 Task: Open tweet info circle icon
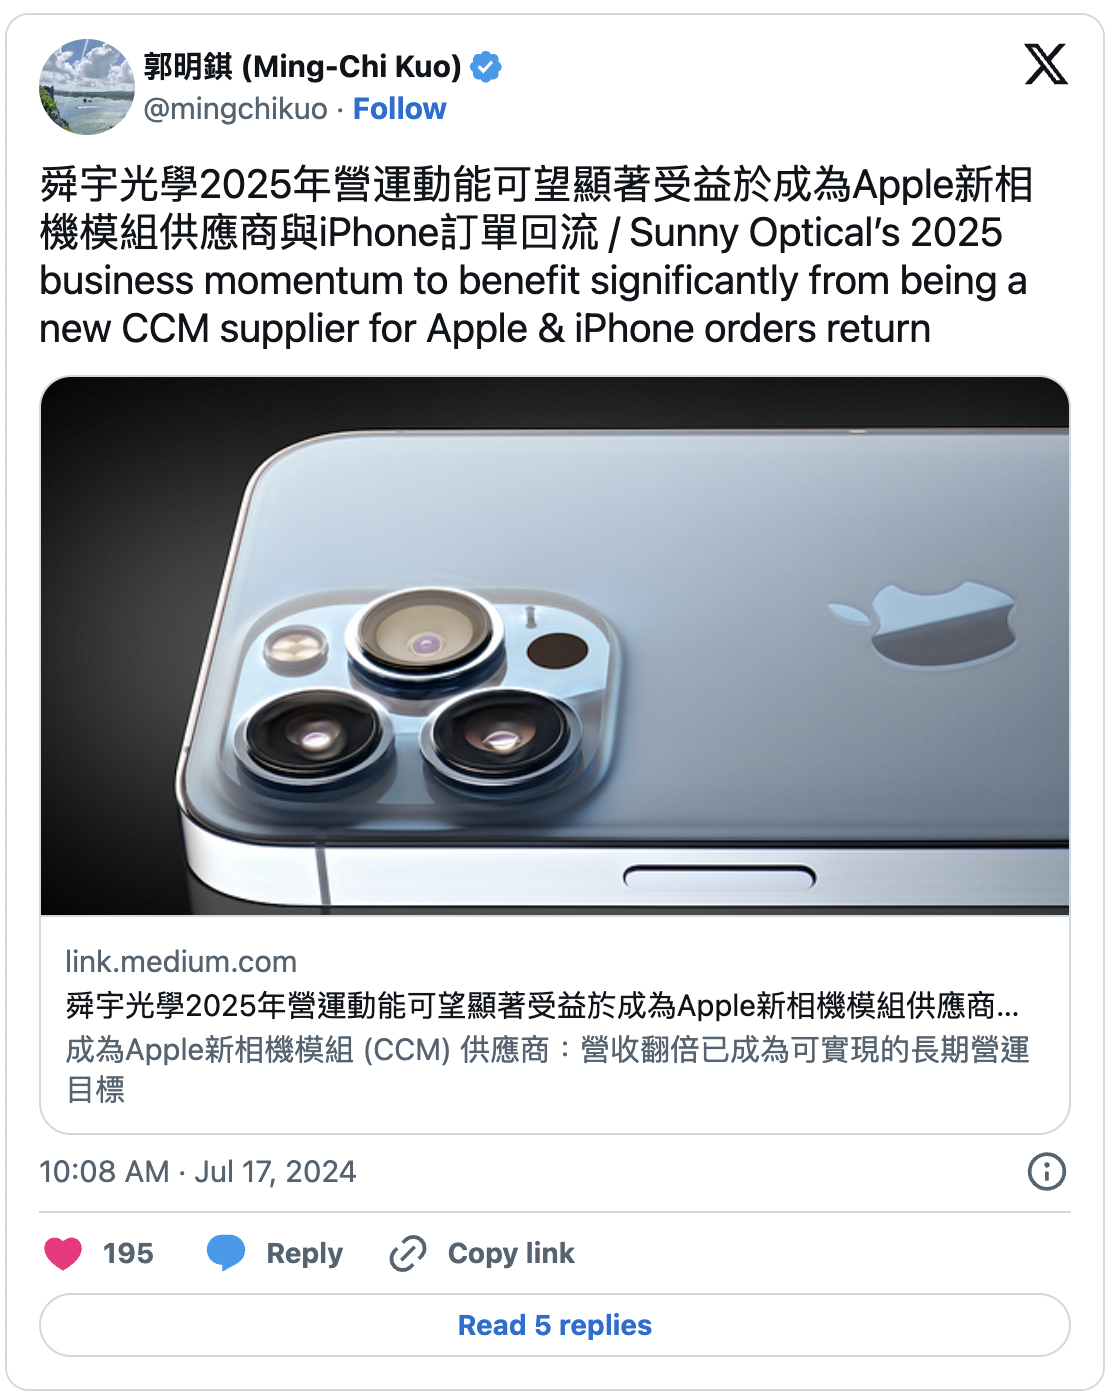coord(1047,1171)
